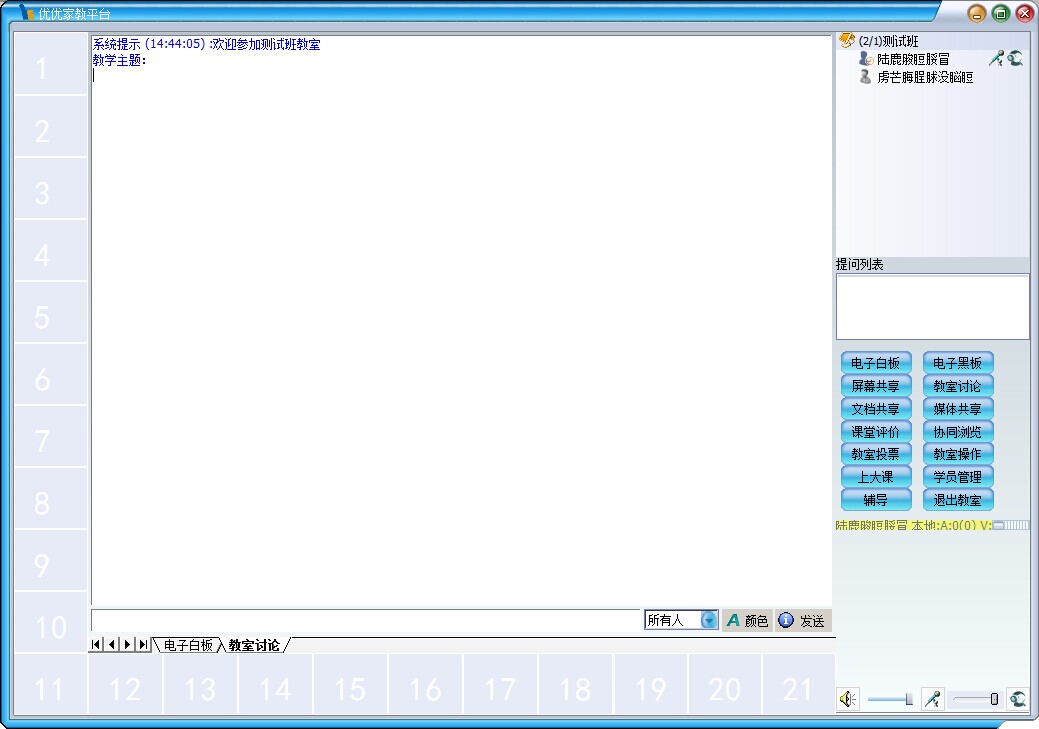Click the chat message input field
Screen dimensions: 1039x729
[365, 620]
